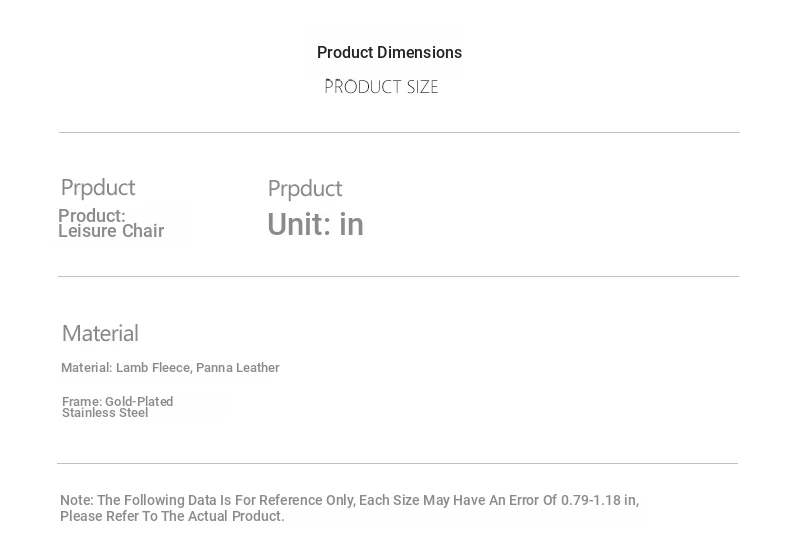This screenshot has width=790, height=547.
Task: Click the divider line above the Note
Action: pyautogui.click(x=397, y=463)
